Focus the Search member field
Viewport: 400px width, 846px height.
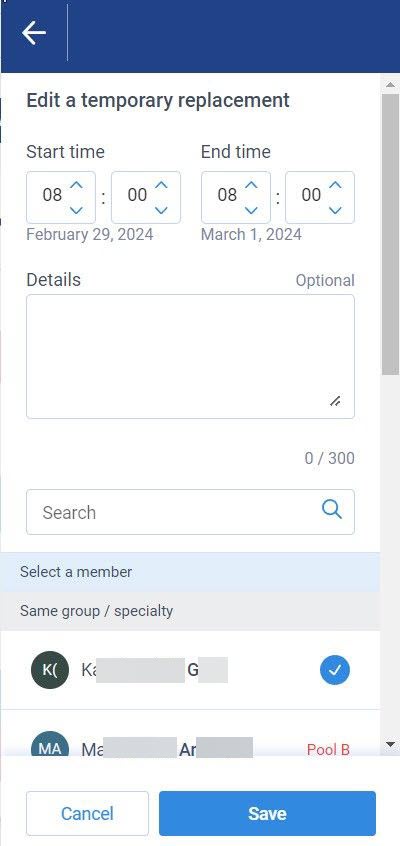coord(190,512)
